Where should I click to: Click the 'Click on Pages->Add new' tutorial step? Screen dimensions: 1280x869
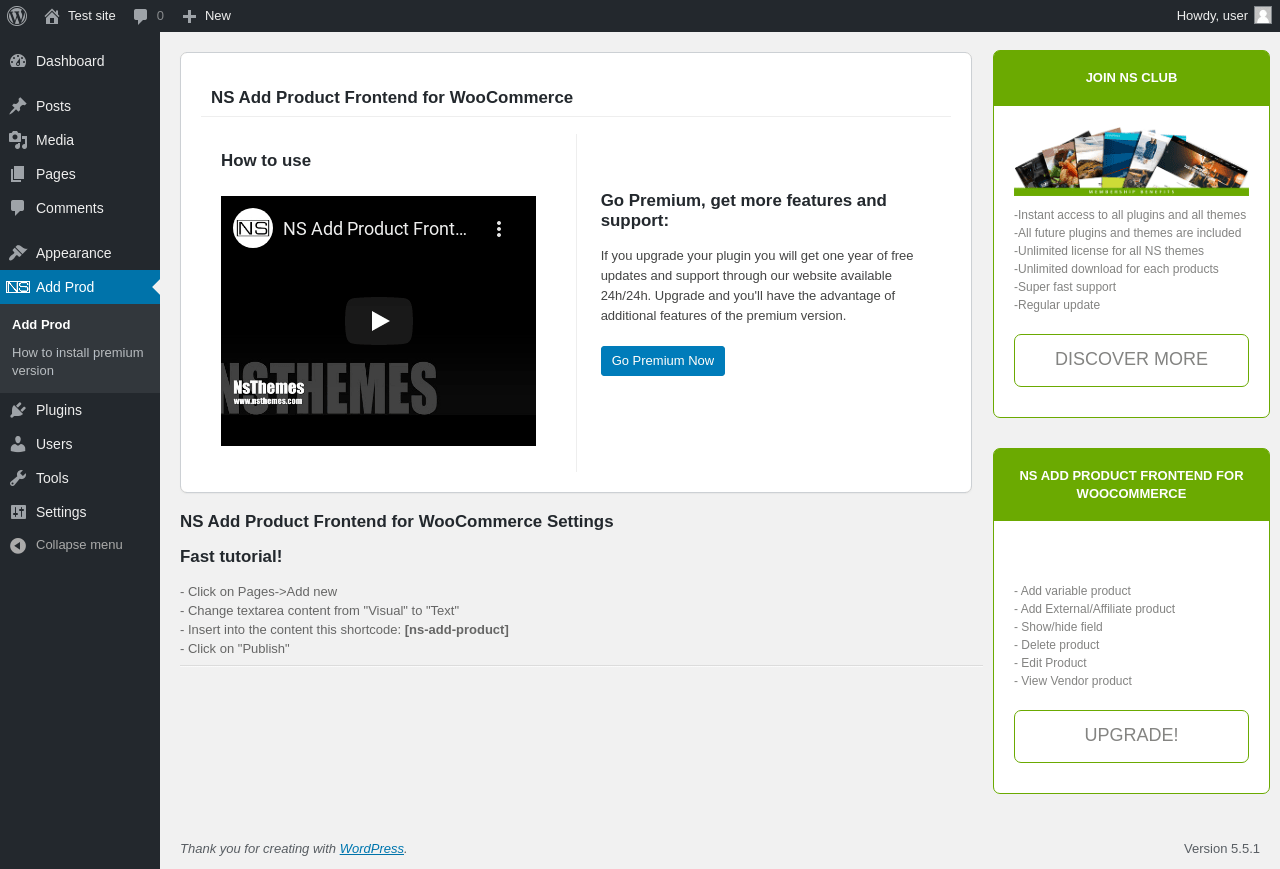[x=258, y=592]
